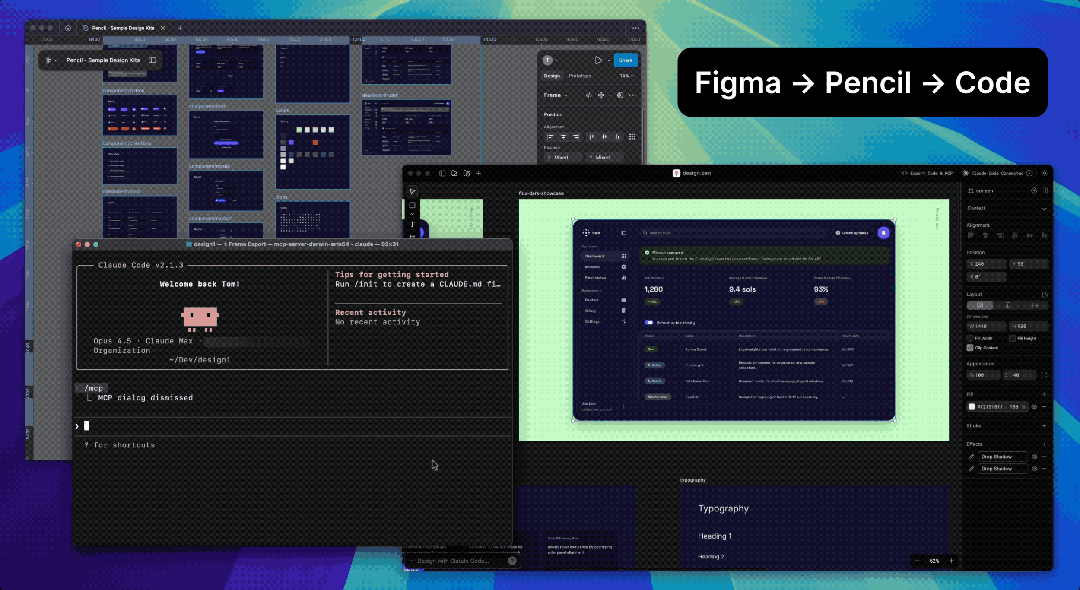Open the Figma main menu dropdown
The height and width of the screenshot is (590, 1080).
click(50, 60)
